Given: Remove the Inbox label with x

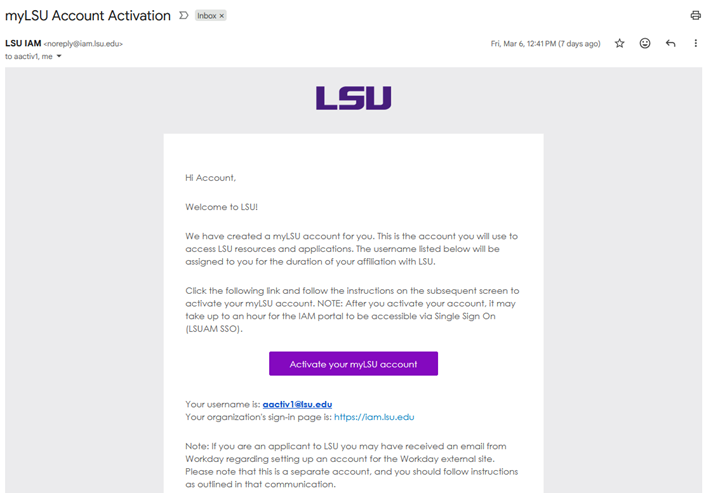Looking at the screenshot, I should (x=222, y=16).
